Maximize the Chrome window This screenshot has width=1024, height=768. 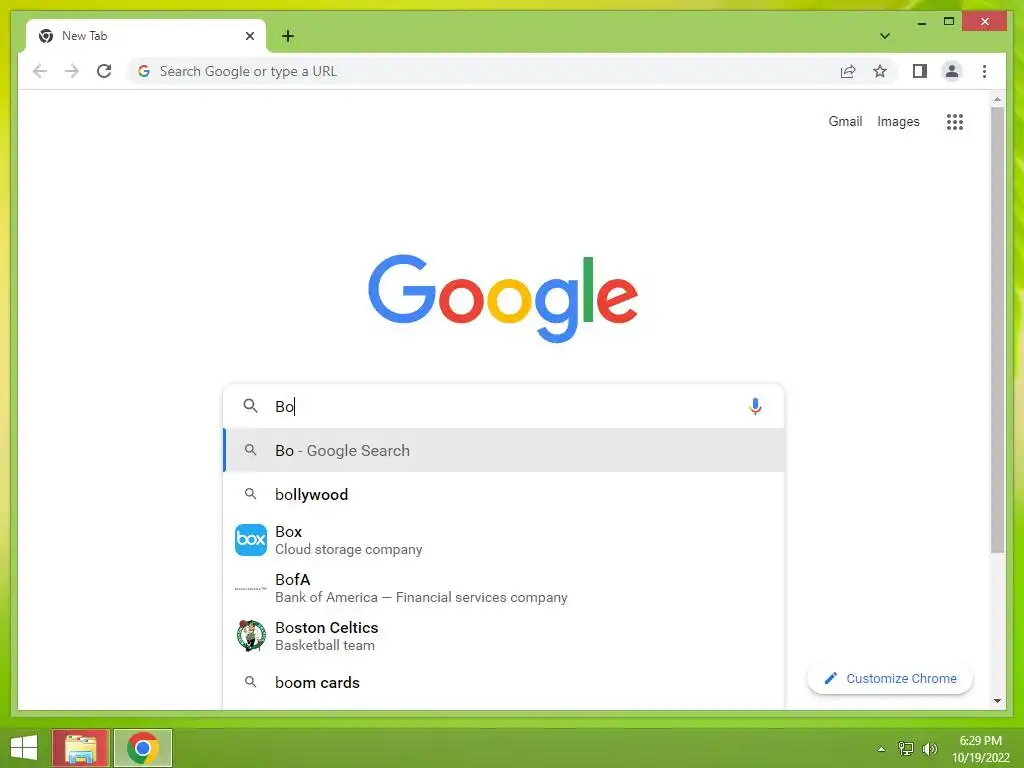coord(949,22)
